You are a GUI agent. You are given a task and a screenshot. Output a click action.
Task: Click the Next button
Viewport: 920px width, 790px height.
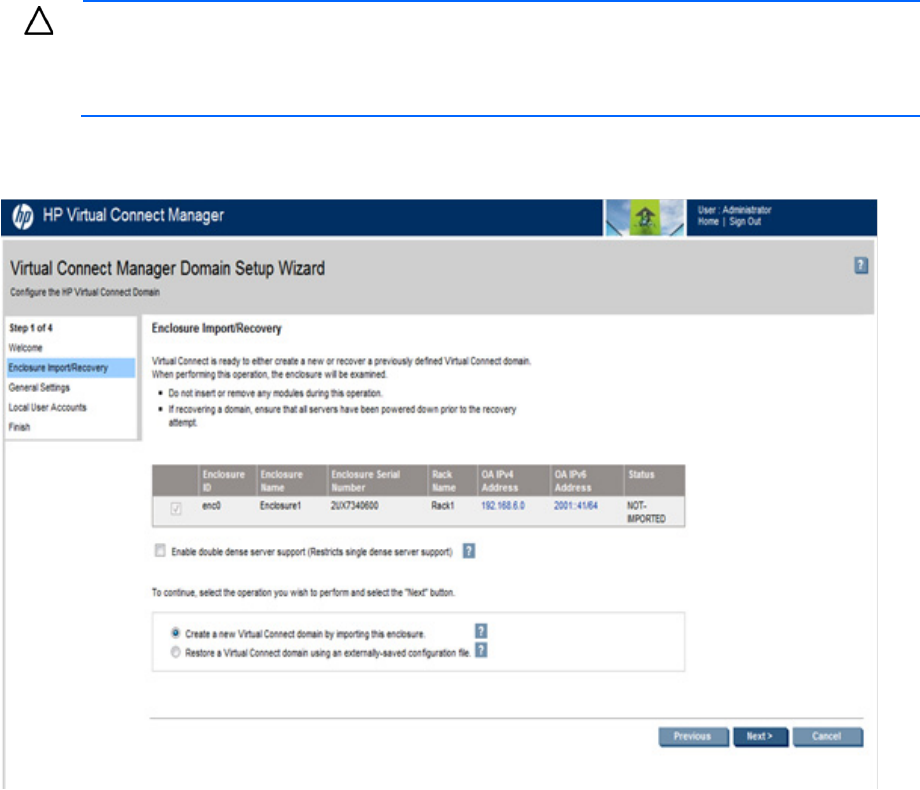click(x=760, y=737)
